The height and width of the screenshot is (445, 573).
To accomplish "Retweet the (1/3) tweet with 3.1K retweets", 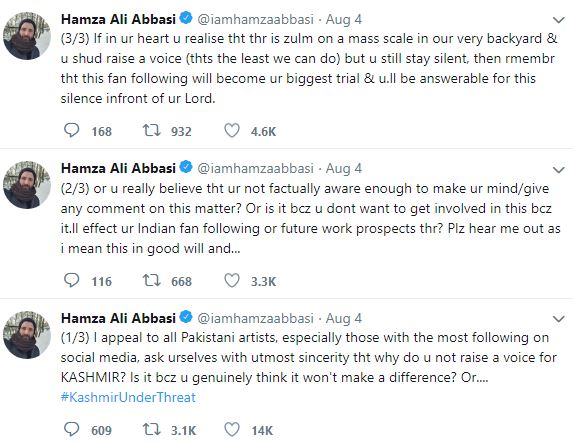I will (152, 429).
